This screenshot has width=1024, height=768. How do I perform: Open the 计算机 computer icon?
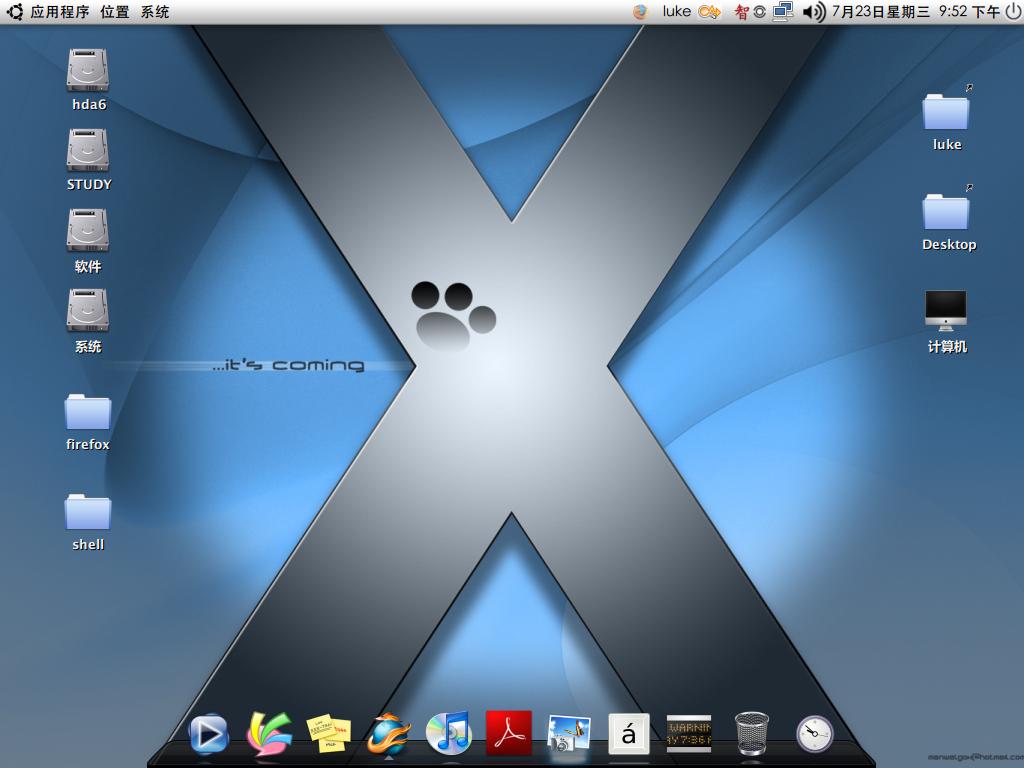(946, 311)
